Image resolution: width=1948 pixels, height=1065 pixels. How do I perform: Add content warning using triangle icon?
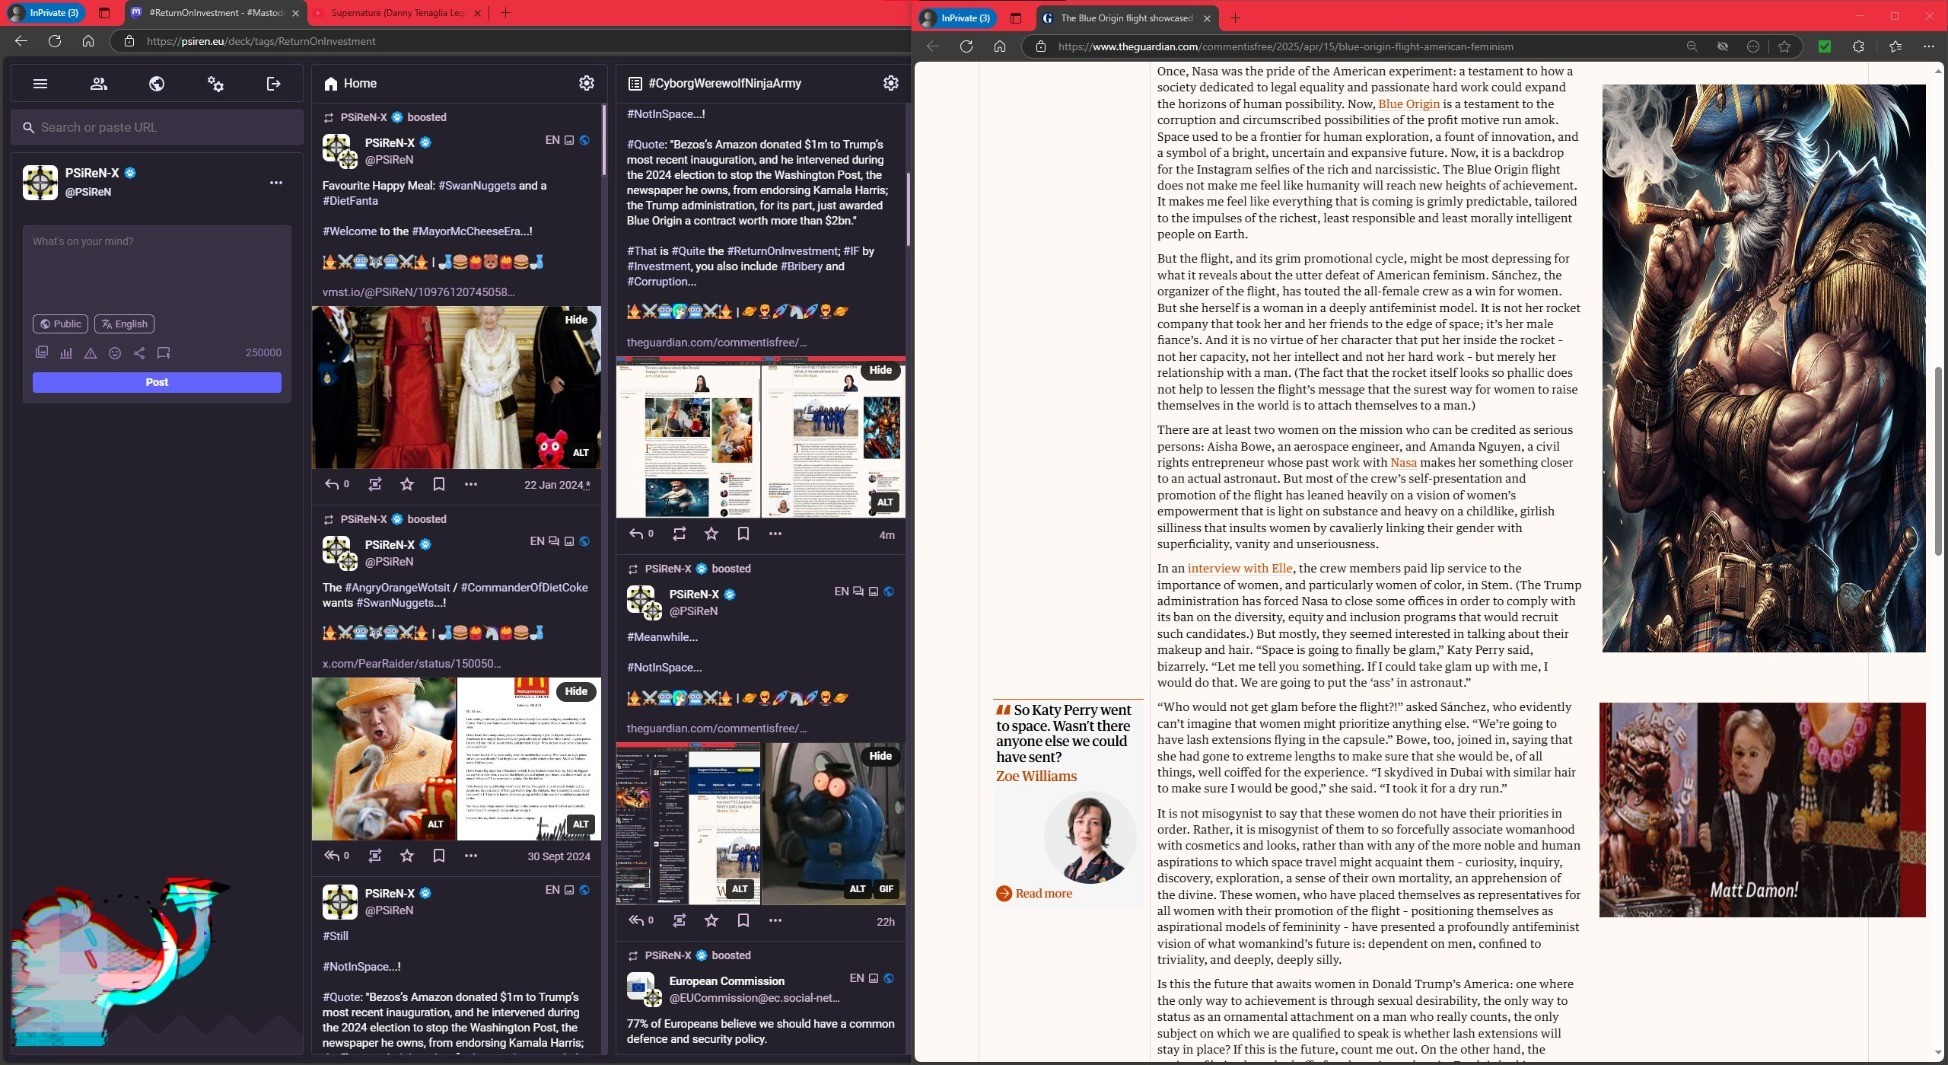[x=90, y=353]
